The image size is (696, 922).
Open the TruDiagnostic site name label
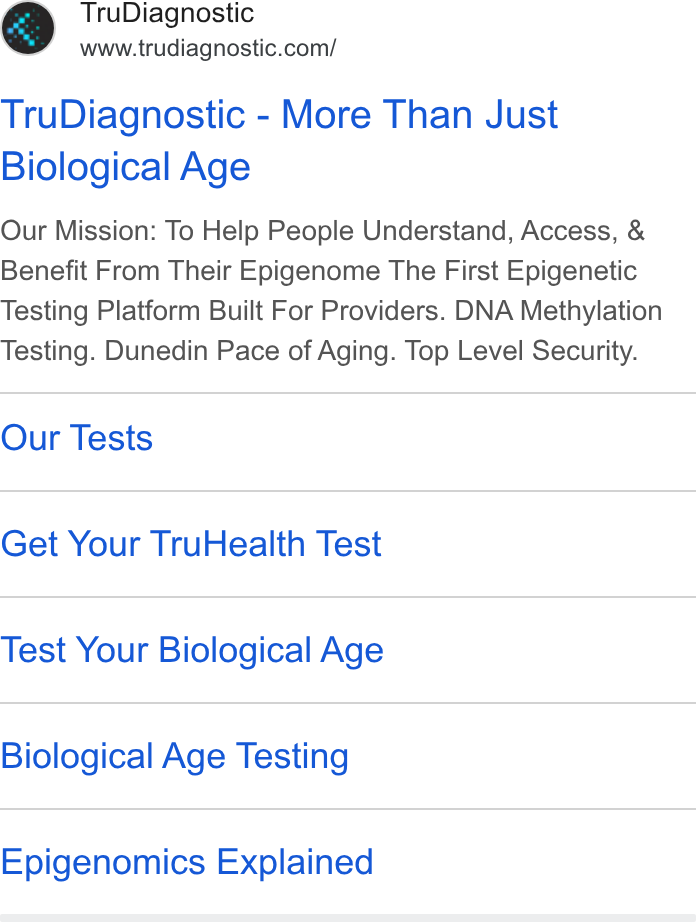click(167, 14)
